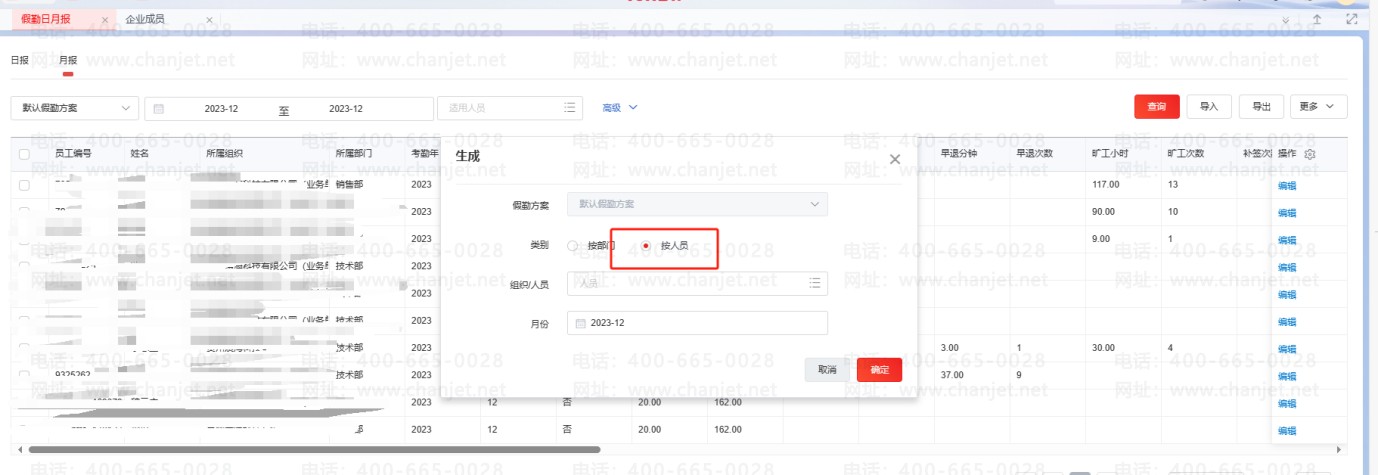Screen dimensions: 1378x475
Task: Click 取消 in the 生成 dialog
Action: 827,370
